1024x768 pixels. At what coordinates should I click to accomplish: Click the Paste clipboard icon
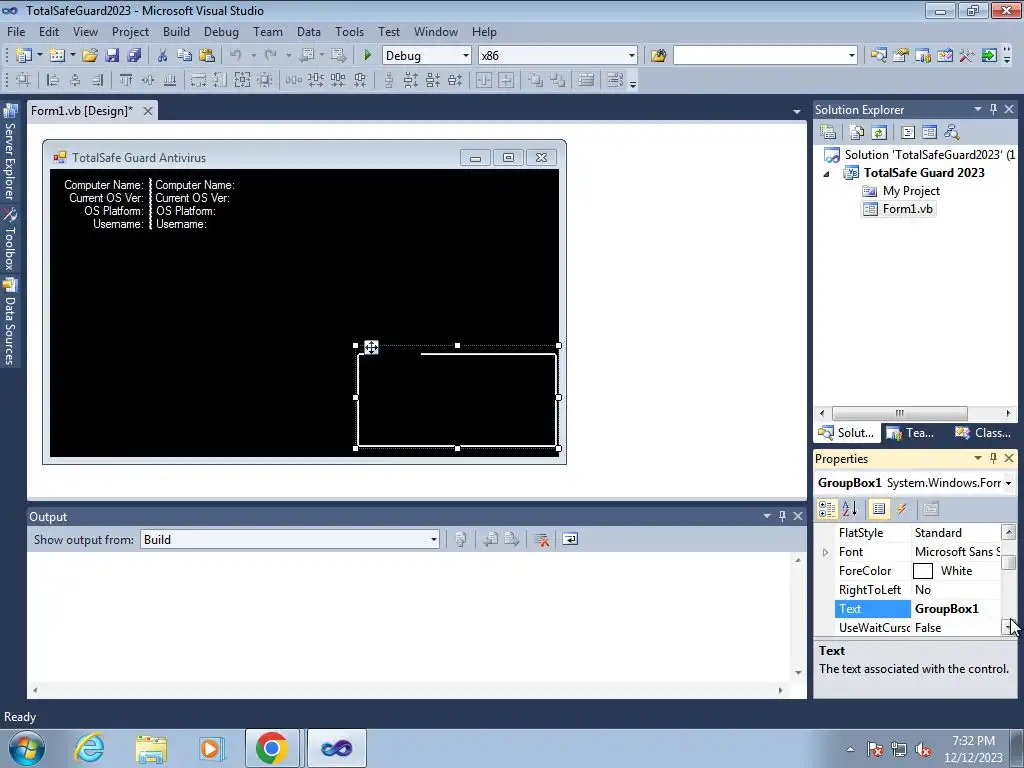(x=207, y=56)
